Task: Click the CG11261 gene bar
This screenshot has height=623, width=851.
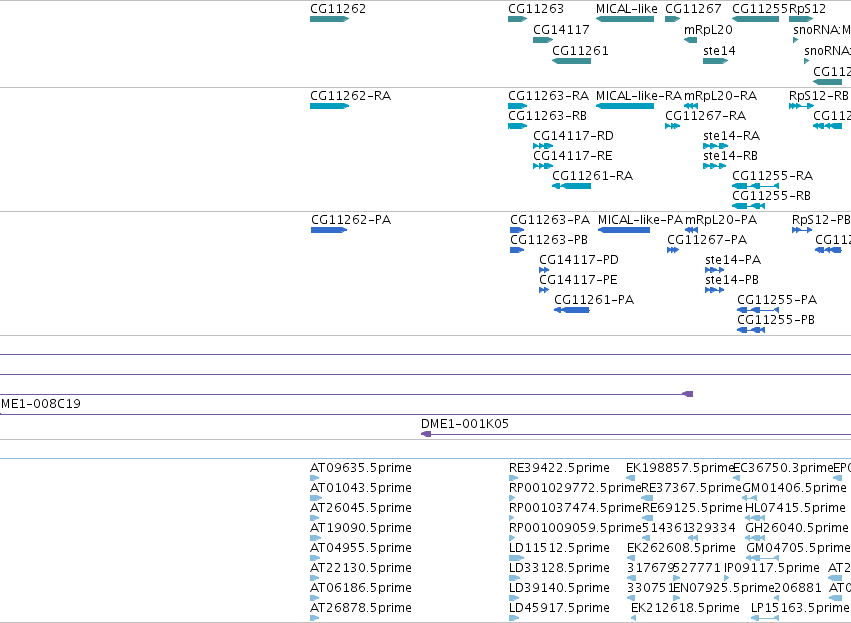Action: coord(571,61)
